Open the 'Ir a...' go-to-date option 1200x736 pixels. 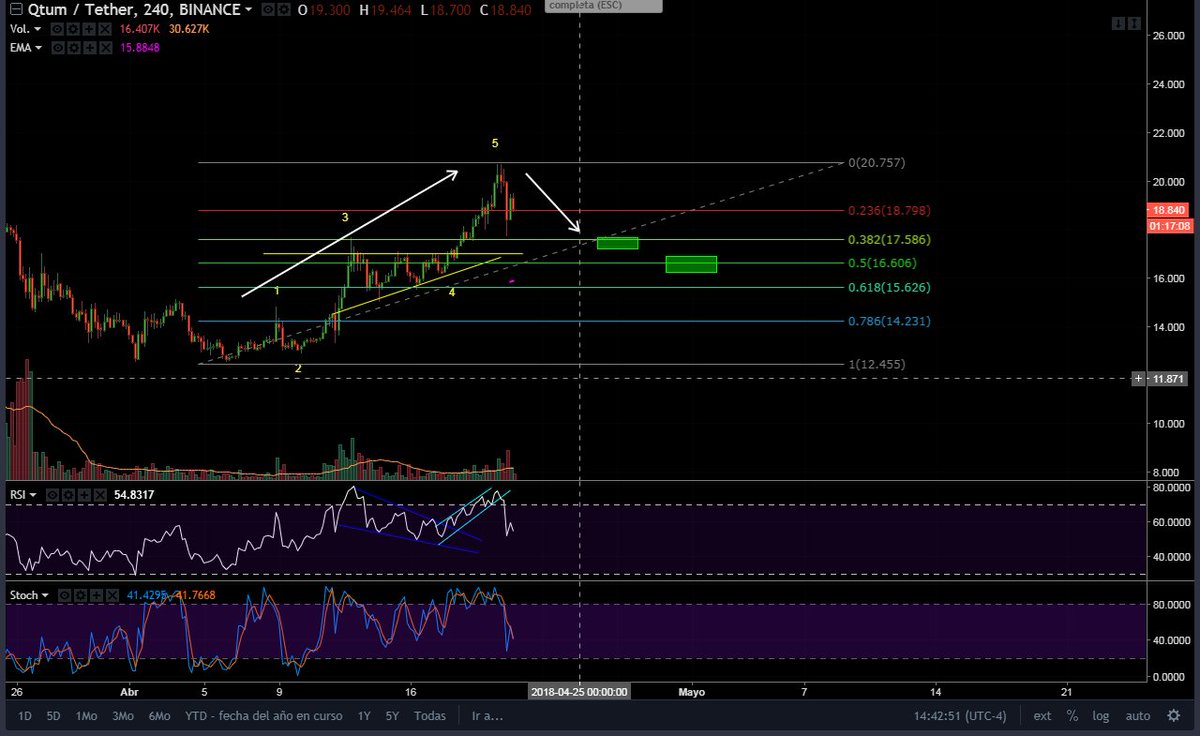pyautogui.click(x=488, y=716)
